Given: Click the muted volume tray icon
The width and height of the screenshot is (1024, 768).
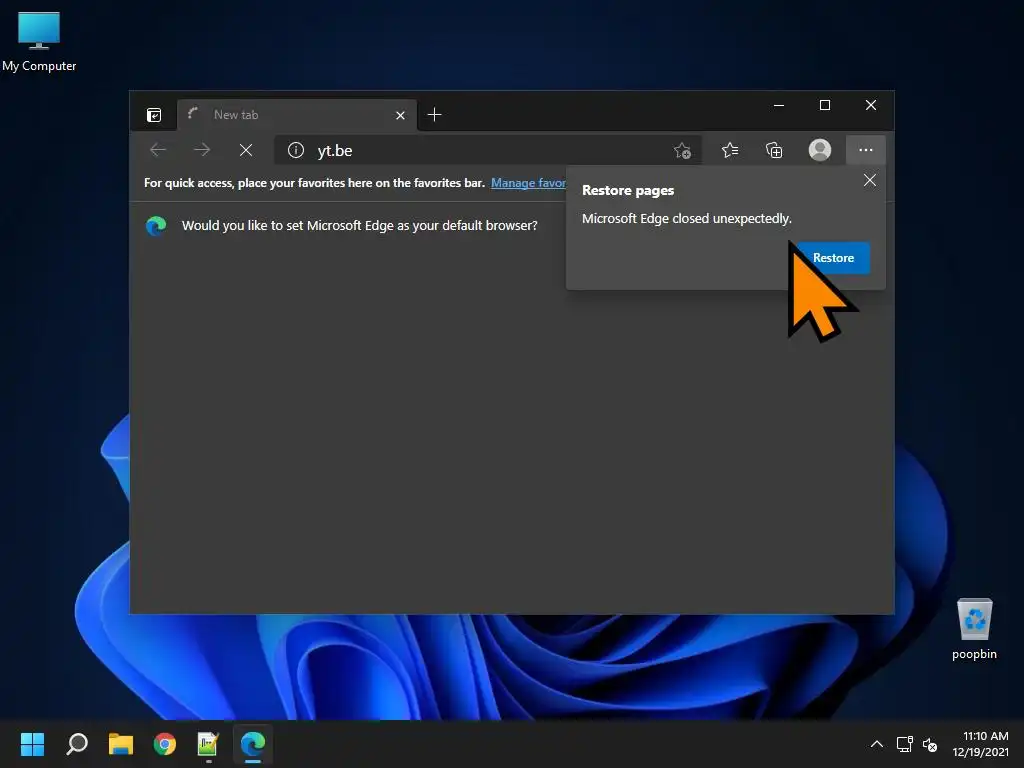Looking at the screenshot, I should 930,744.
